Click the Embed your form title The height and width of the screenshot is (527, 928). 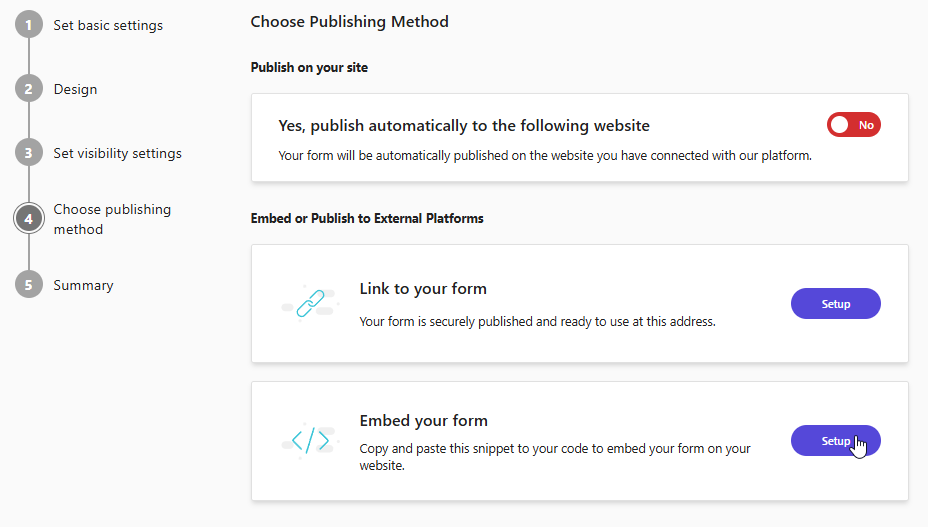(x=423, y=421)
